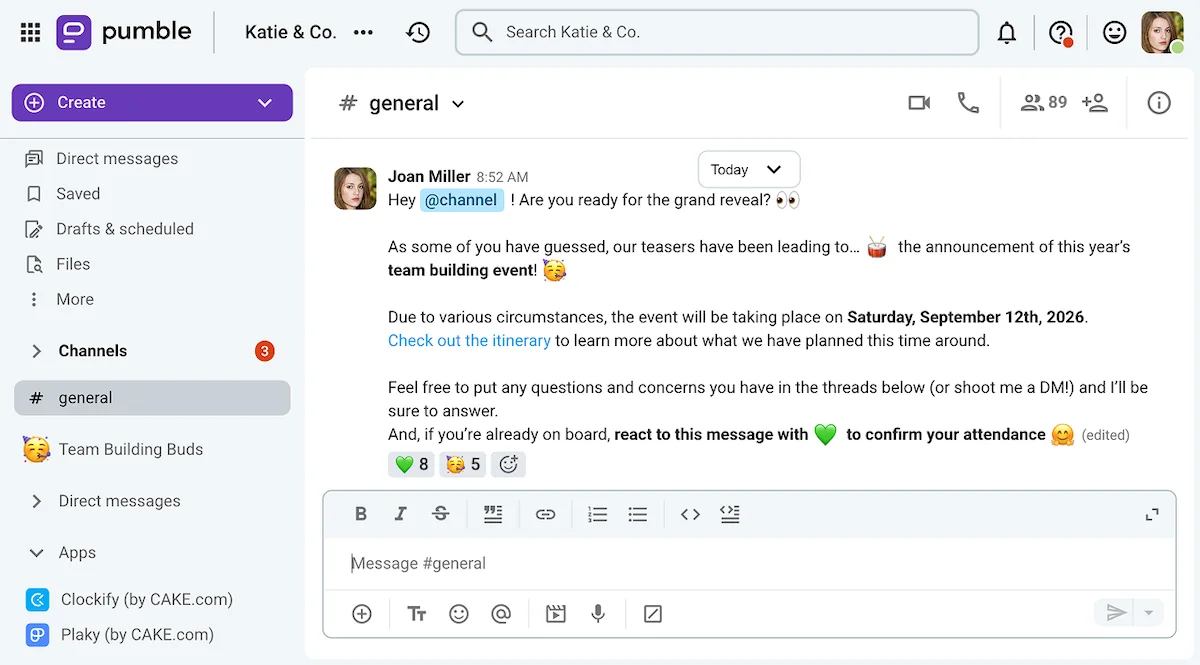Add a member to the channel
Screen dimensions: 1200x665
[1095, 102]
